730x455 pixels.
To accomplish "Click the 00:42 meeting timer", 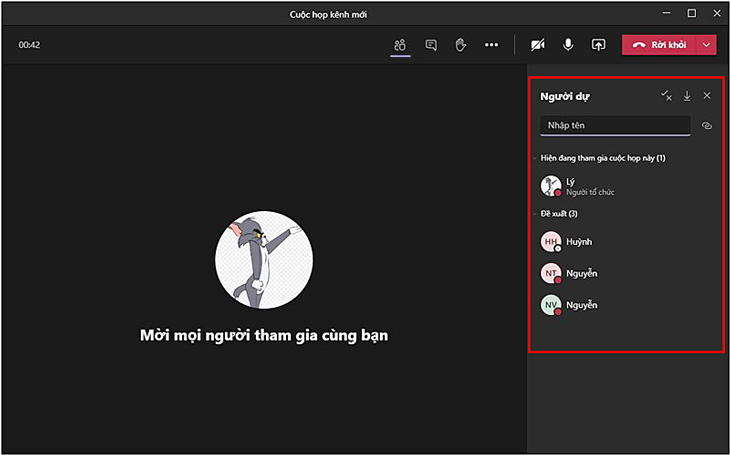I will pyautogui.click(x=29, y=45).
